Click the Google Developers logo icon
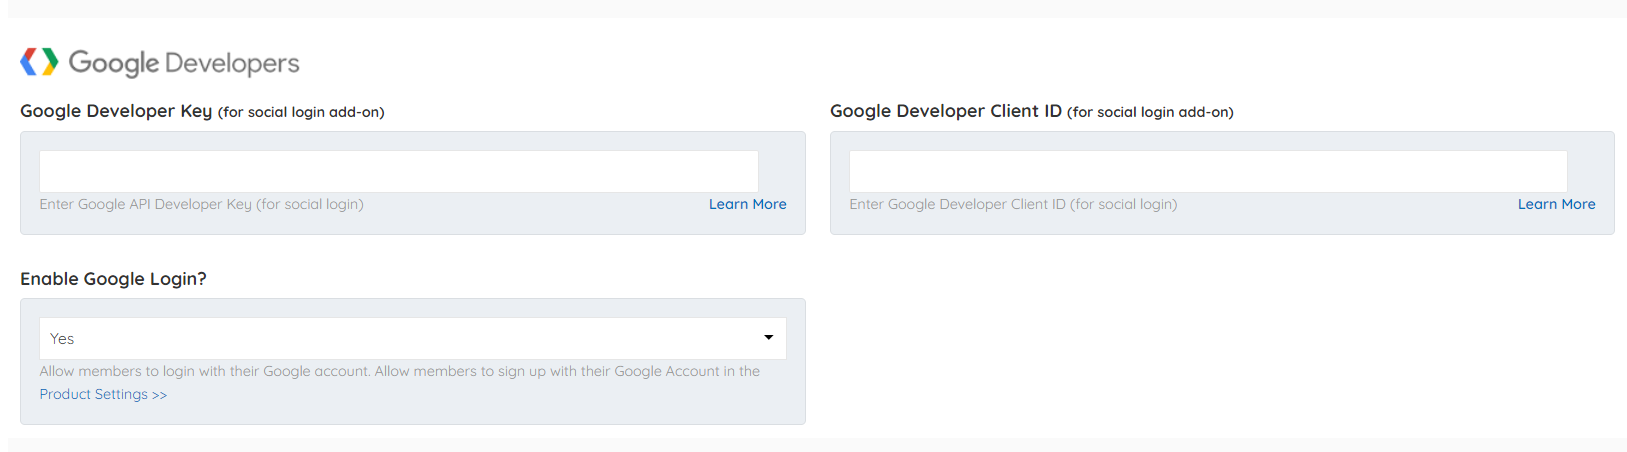Image resolution: width=1627 pixels, height=452 pixels. point(40,62)
